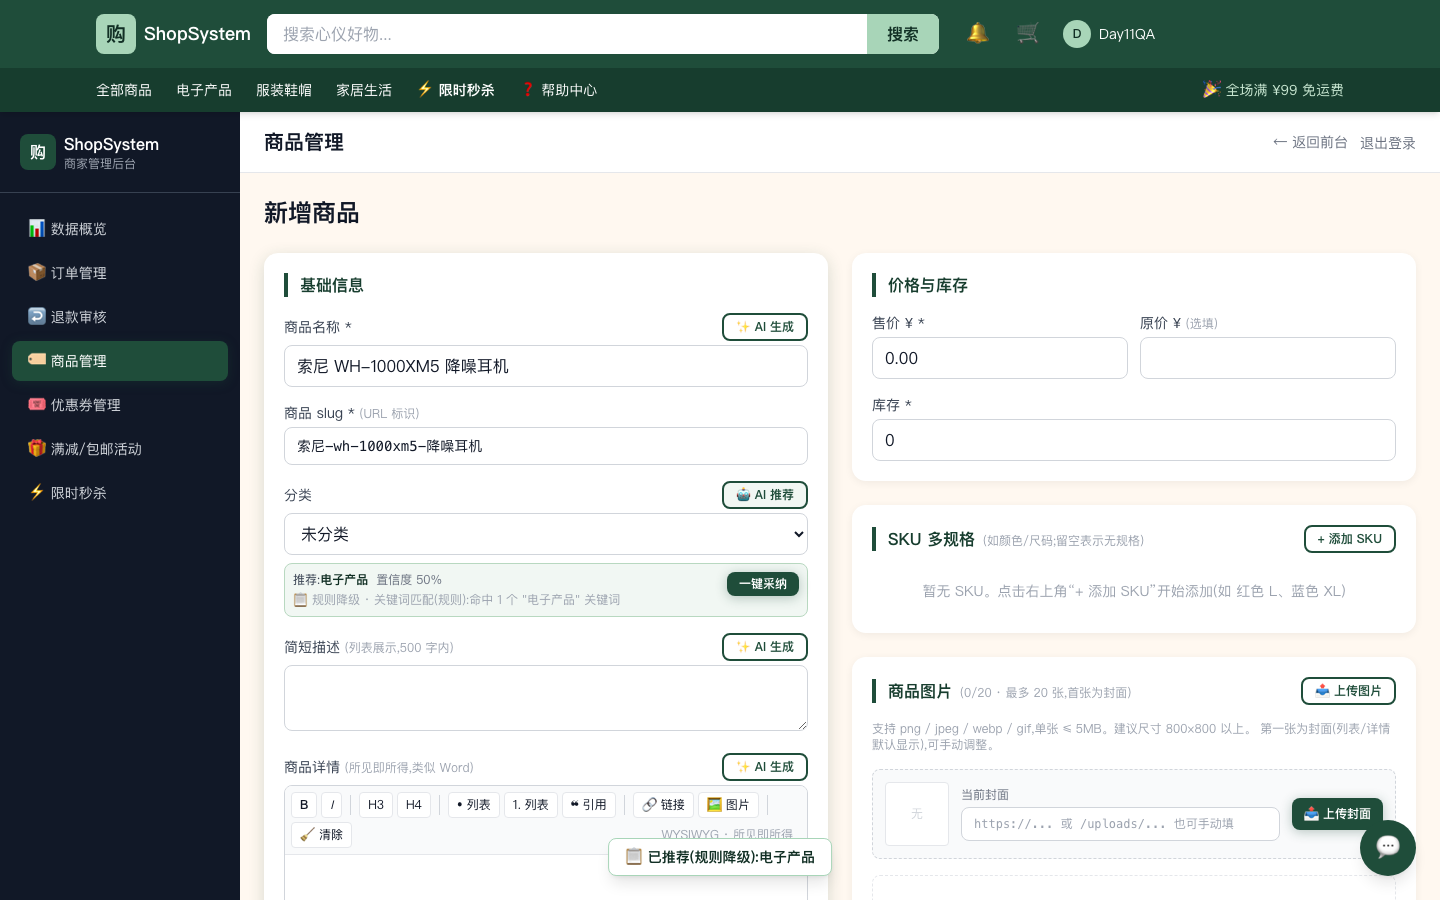Image resolution: width=1440 pixels, height=900 pixels.
Task: Click 一键采纳 to accept recommendation
Action: coord(763,584)
